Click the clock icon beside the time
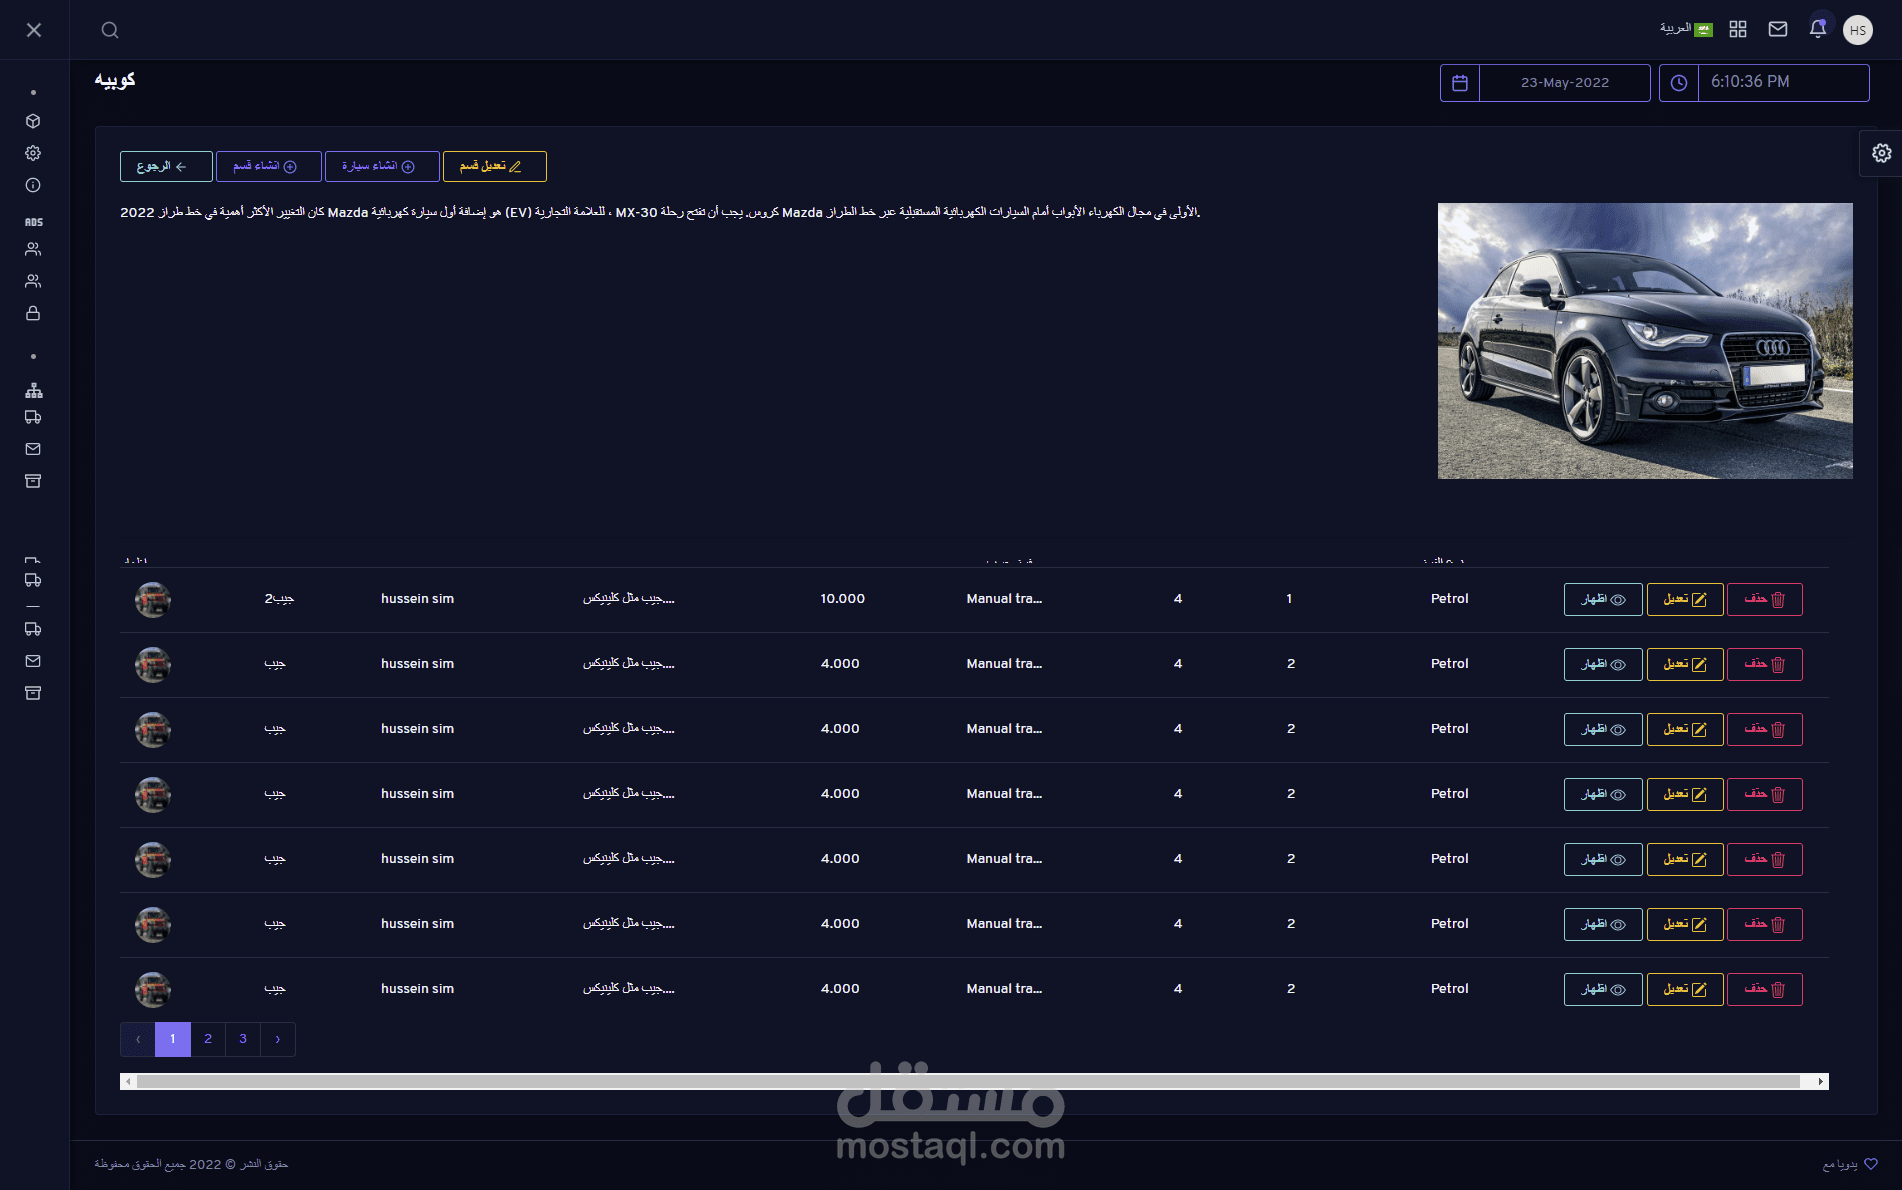The width and height of the screenshot is (1902, 1190). pos(1679,83)
